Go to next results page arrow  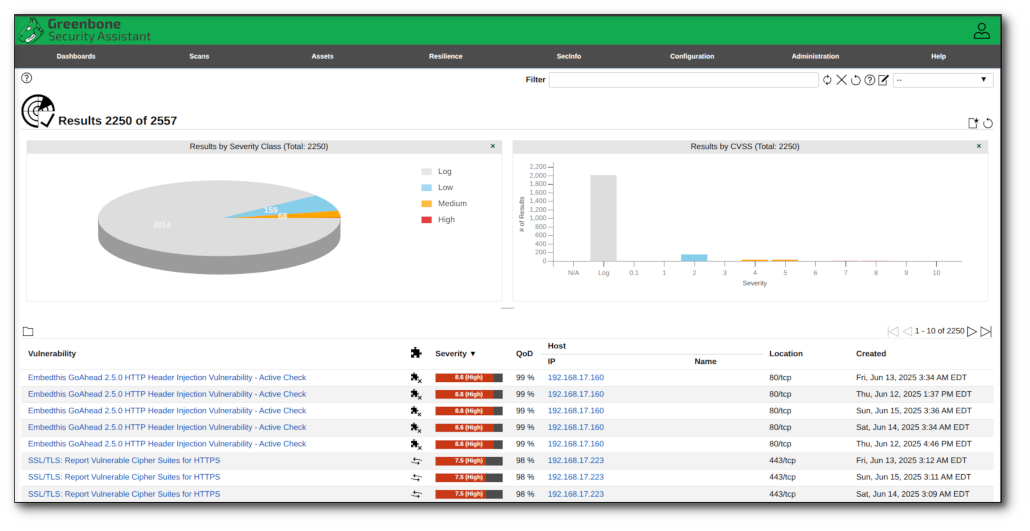972,331
